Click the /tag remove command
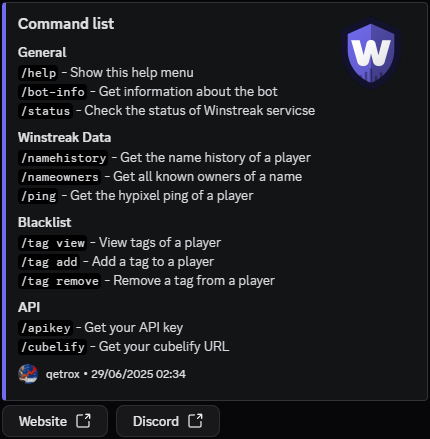The image size is (430, 439). 59,281
